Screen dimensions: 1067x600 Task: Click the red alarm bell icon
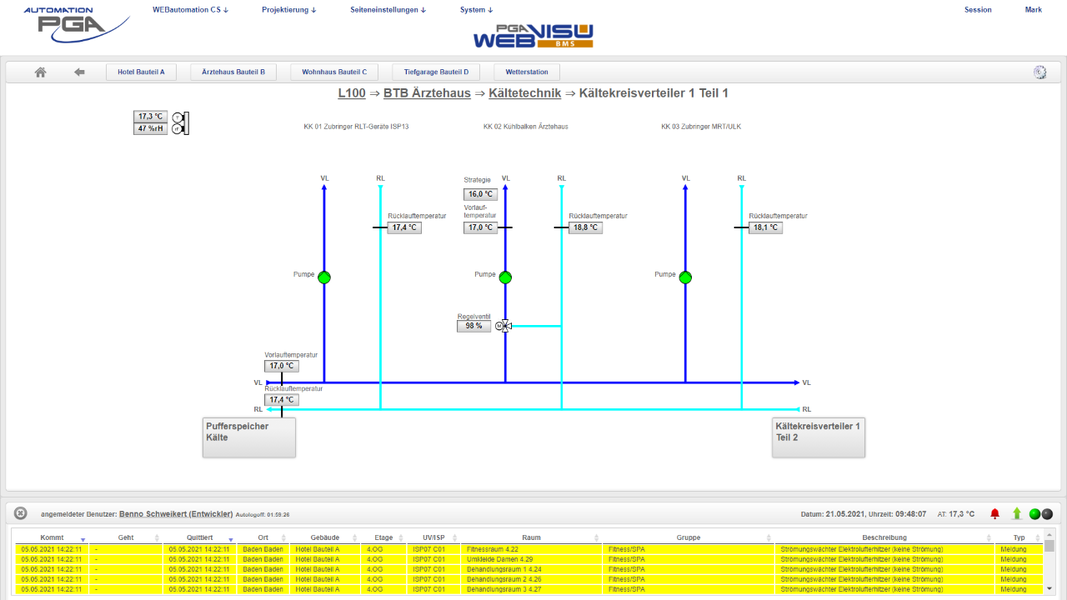994,514
